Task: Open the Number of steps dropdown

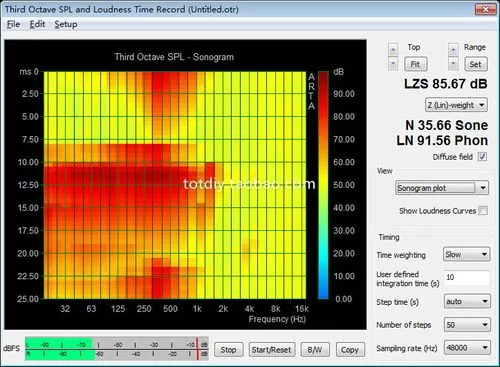Action: click(x=467, y=325)
